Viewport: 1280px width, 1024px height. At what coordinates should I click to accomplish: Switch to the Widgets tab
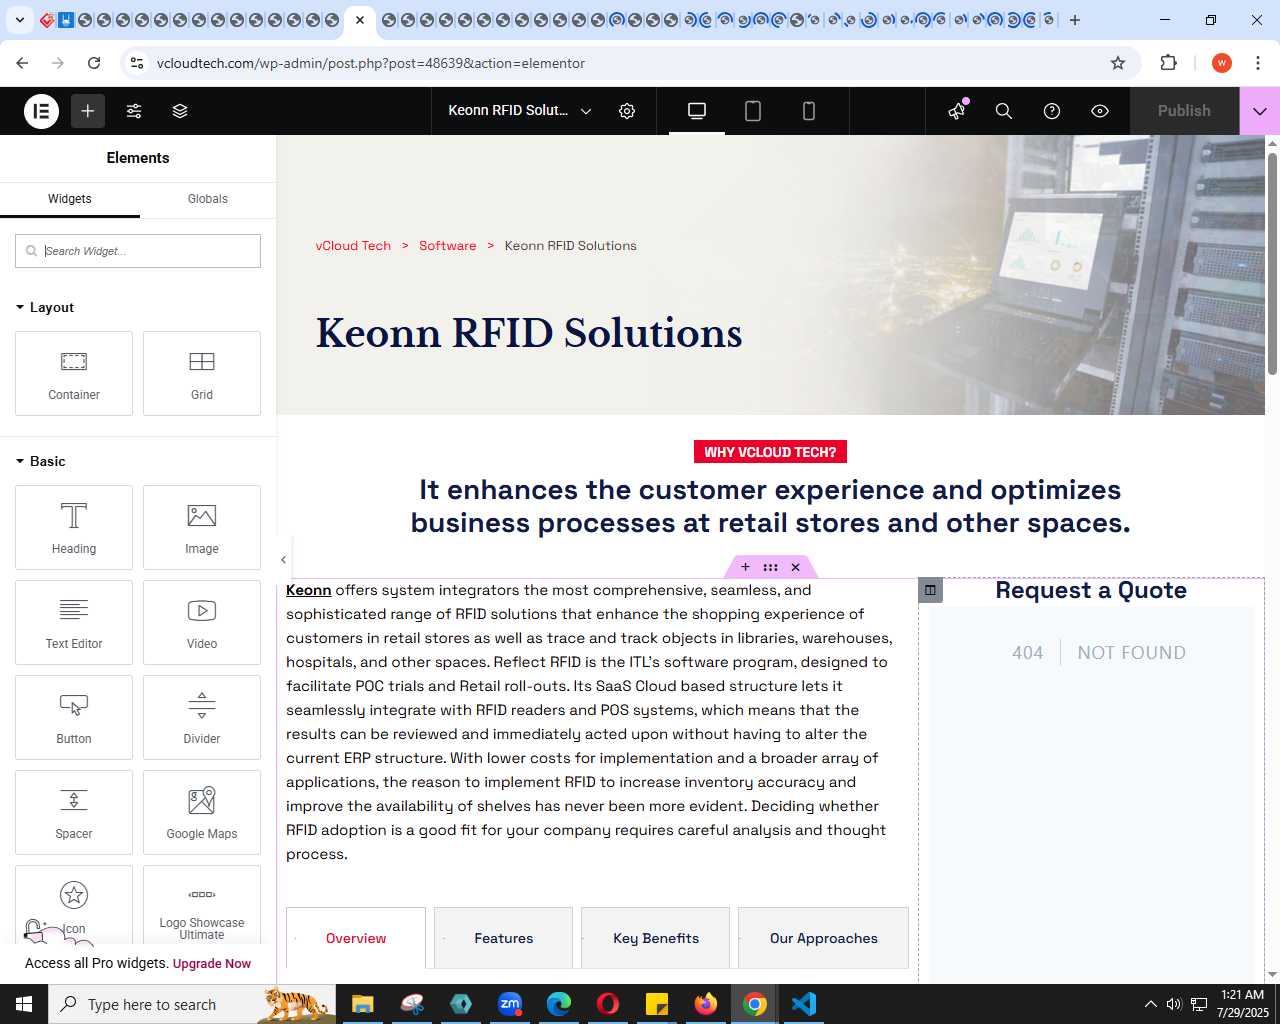pyautogui.click(x=70, y=199)
